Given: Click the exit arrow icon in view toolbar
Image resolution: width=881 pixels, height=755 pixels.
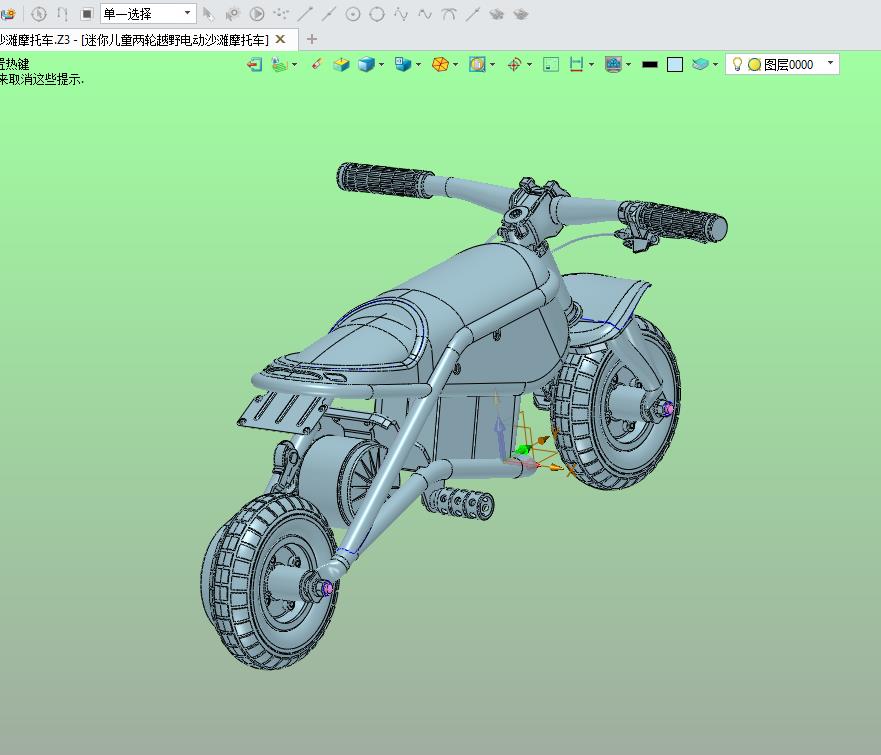Looking at the screenshot, I should pos(254,64).
